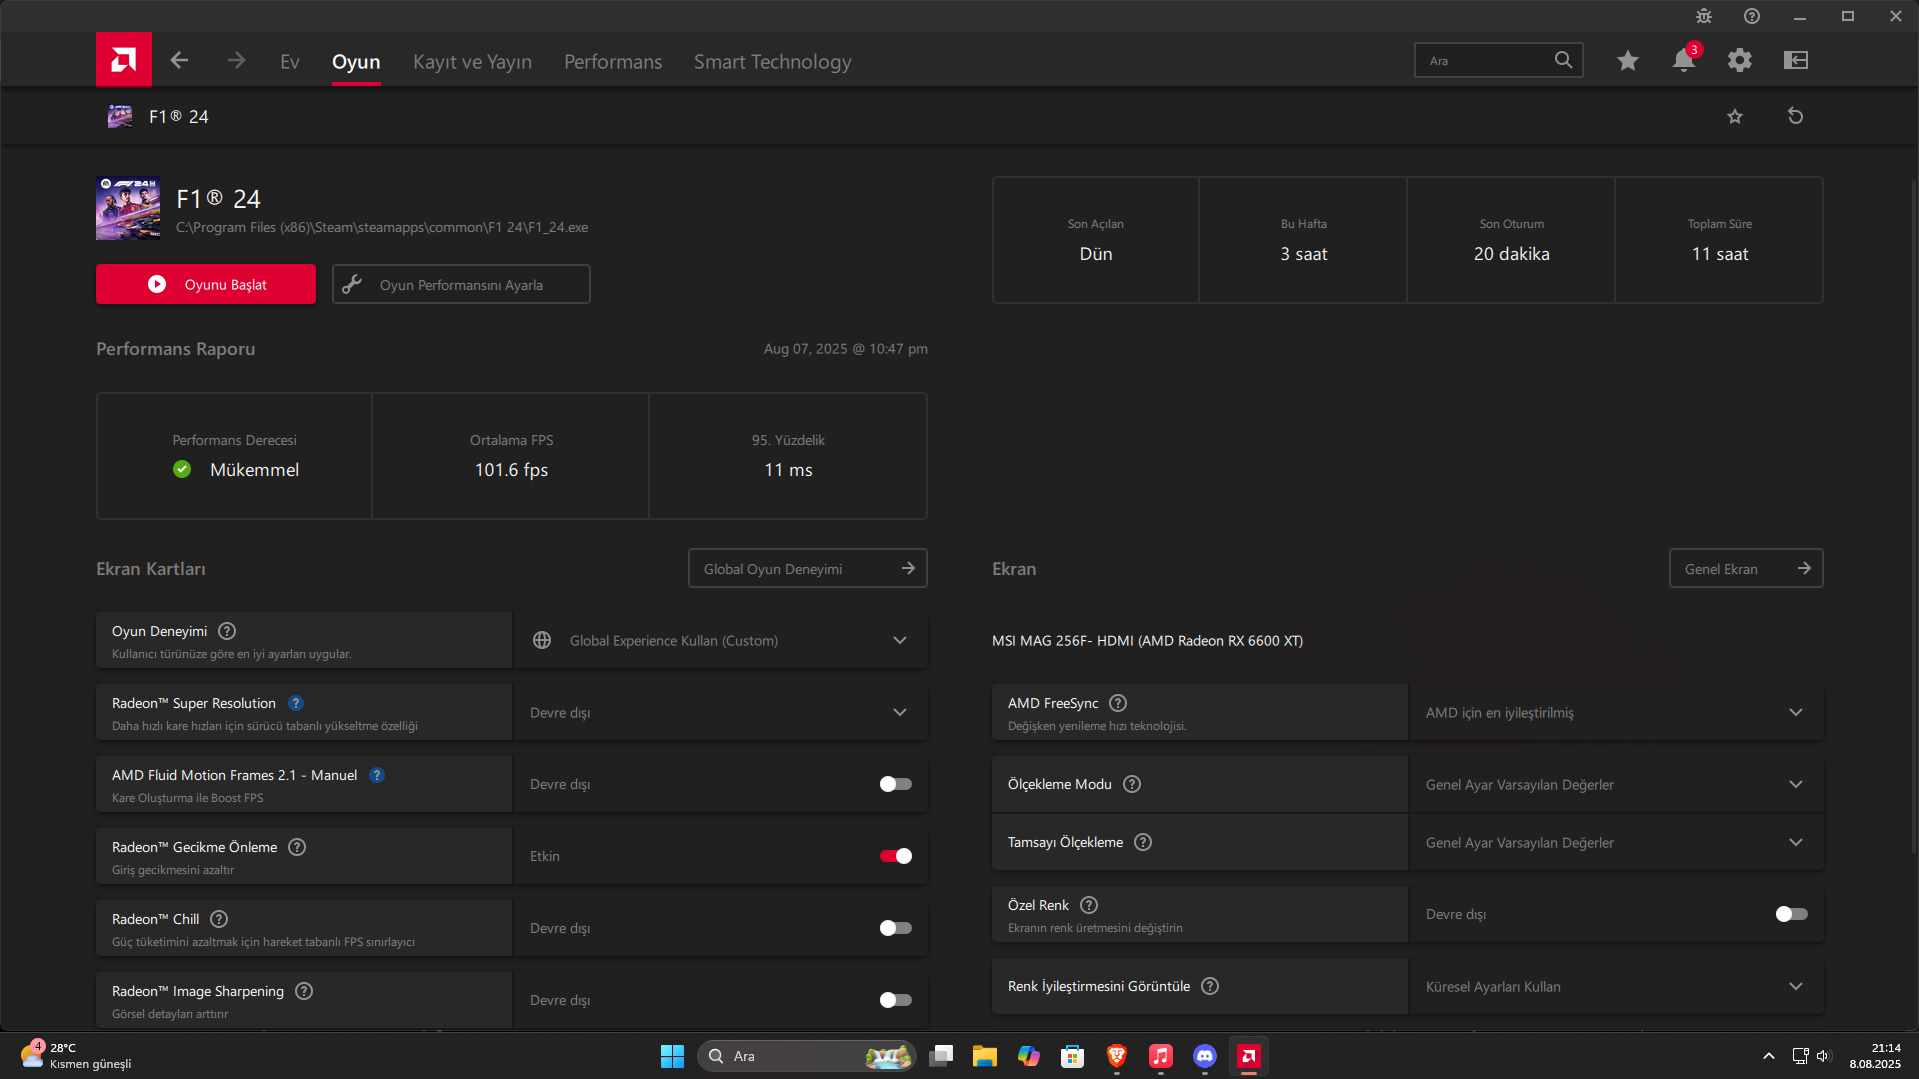Viewport: 1919px width, 1079px height.
Task: Show info for AMD Fluid Motion Frames
Action: 377,775
